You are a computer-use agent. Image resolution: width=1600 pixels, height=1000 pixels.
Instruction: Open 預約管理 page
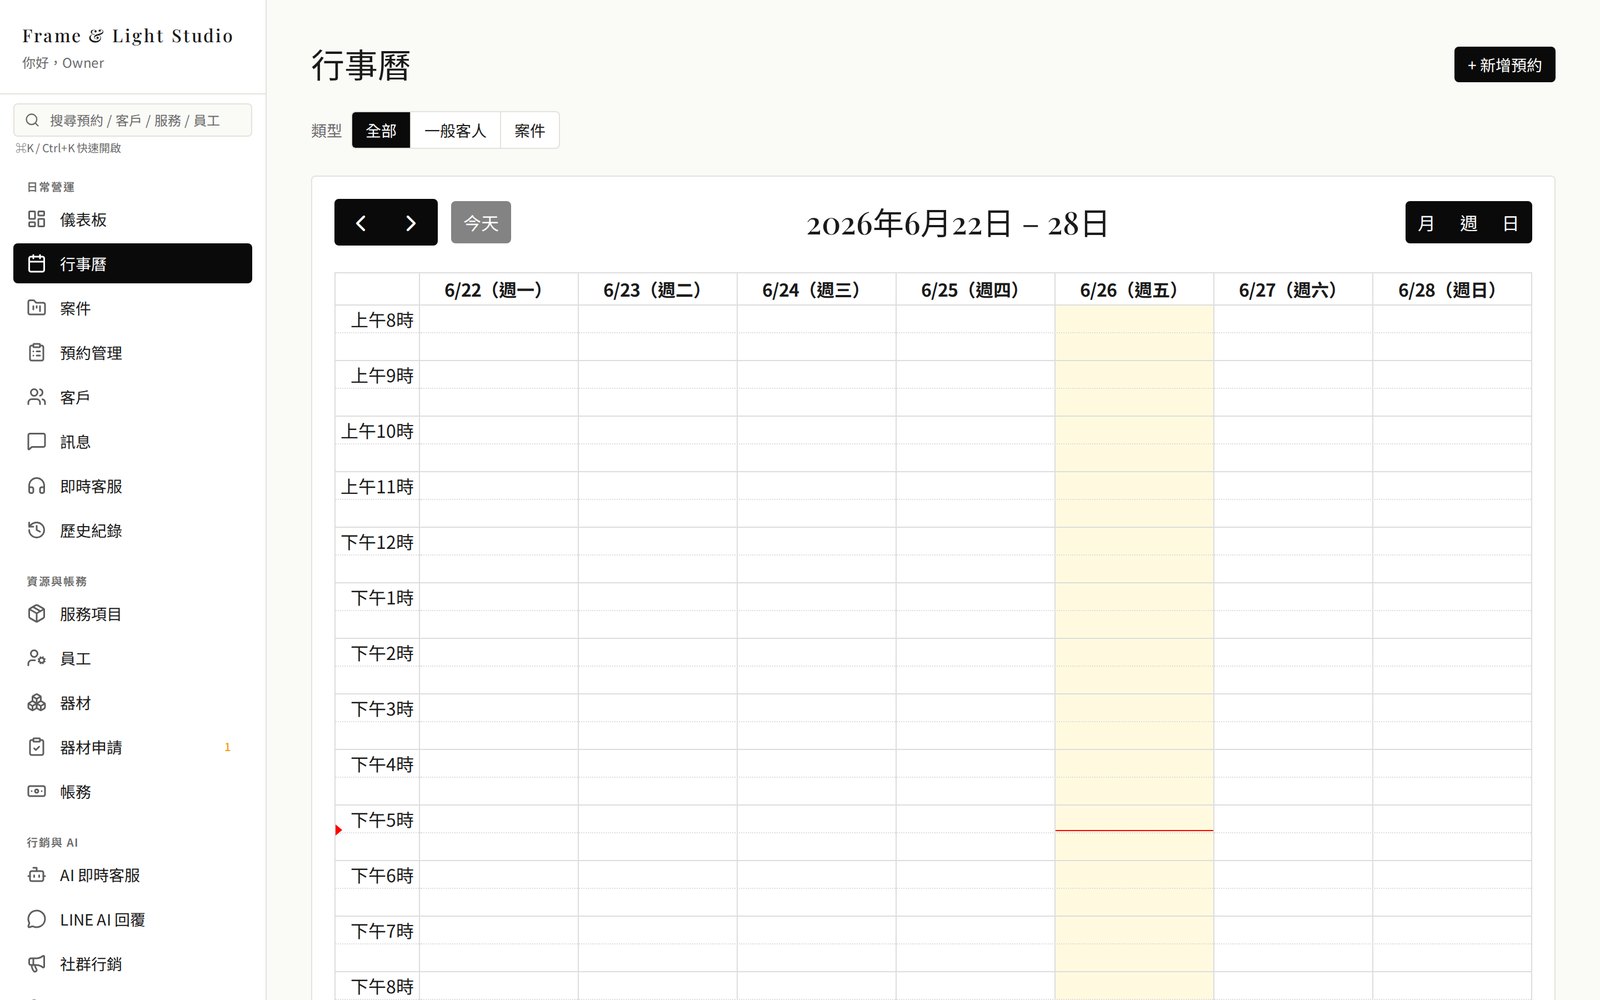click(x=132, y=352)
